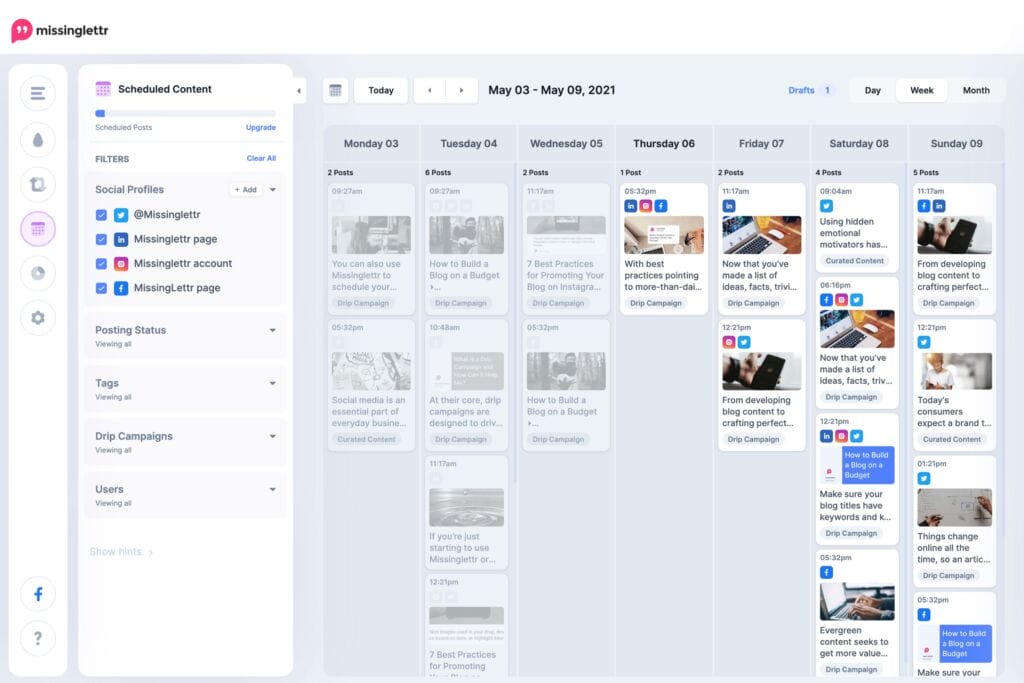Viewport: 1024px width, 683px height.
Task: Click the 'Scheduled Content' panel title
Action: coord(165,89)
